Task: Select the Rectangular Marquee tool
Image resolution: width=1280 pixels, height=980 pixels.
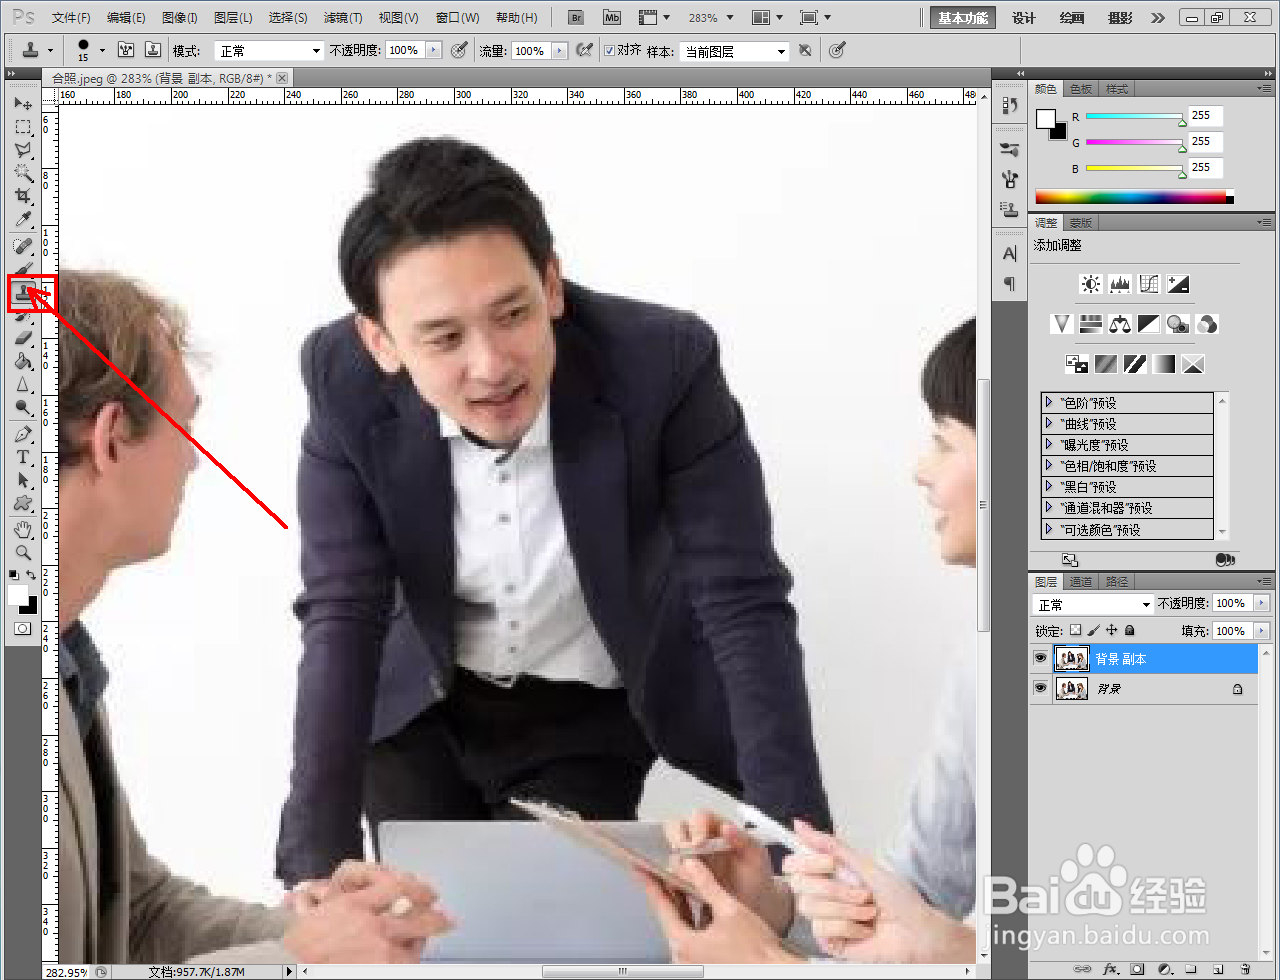Action: coord(23,127)
